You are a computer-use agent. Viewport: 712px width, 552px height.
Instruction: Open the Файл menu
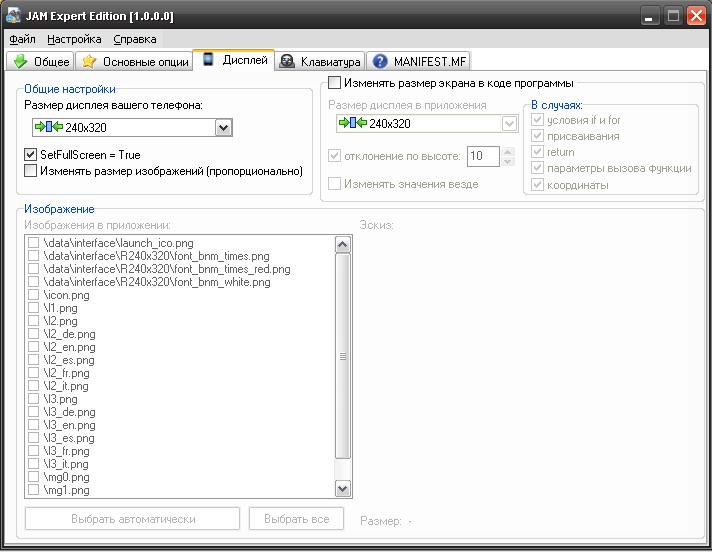pos(22,39)
